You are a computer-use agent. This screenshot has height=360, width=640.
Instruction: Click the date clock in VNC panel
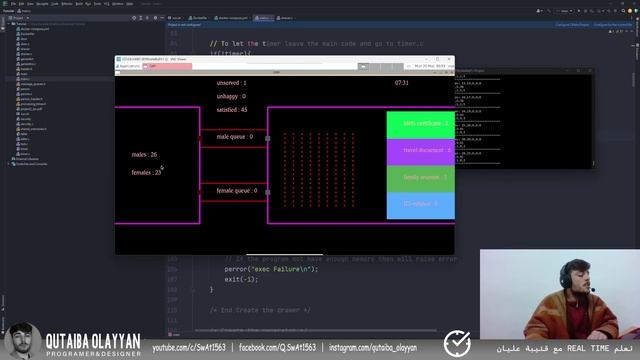click(430, 66)
